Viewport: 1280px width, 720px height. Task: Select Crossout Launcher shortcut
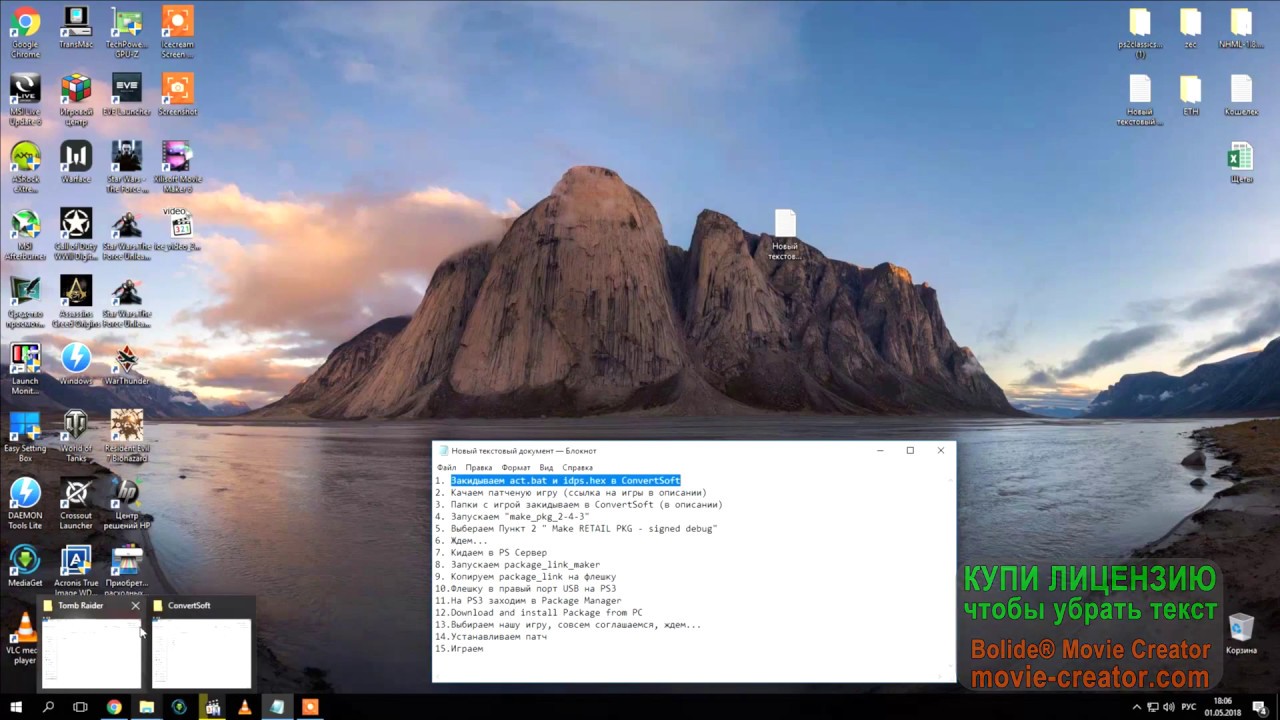(x=76, y=504)
